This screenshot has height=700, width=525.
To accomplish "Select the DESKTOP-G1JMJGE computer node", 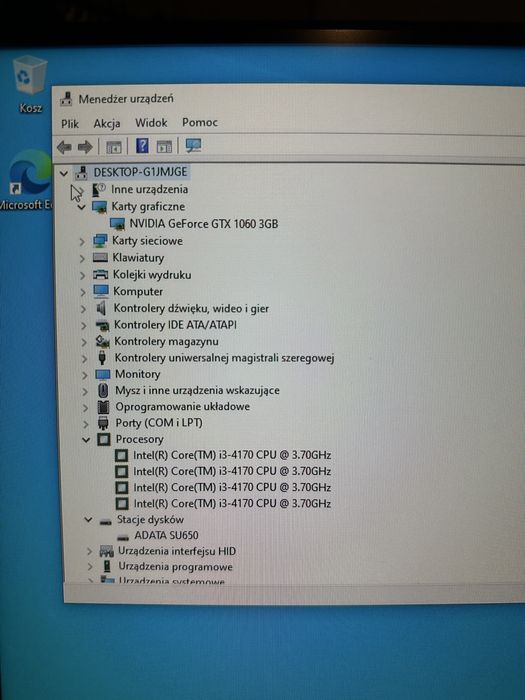I will coord(140,172).
